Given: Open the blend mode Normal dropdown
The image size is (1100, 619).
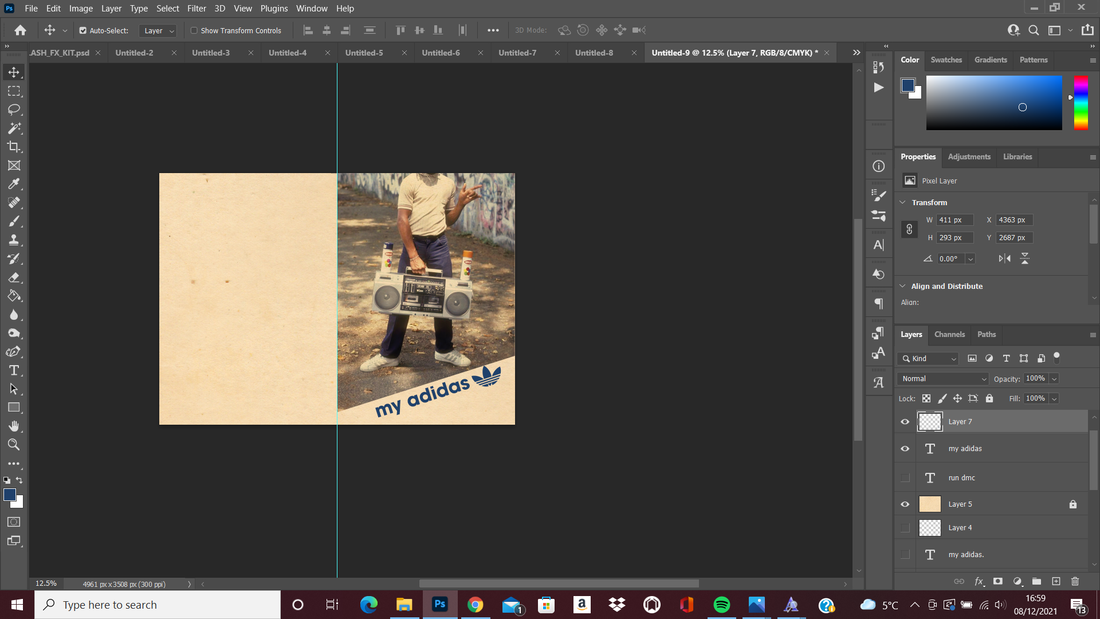Looking at the screenshot, I should click(943, 378).
